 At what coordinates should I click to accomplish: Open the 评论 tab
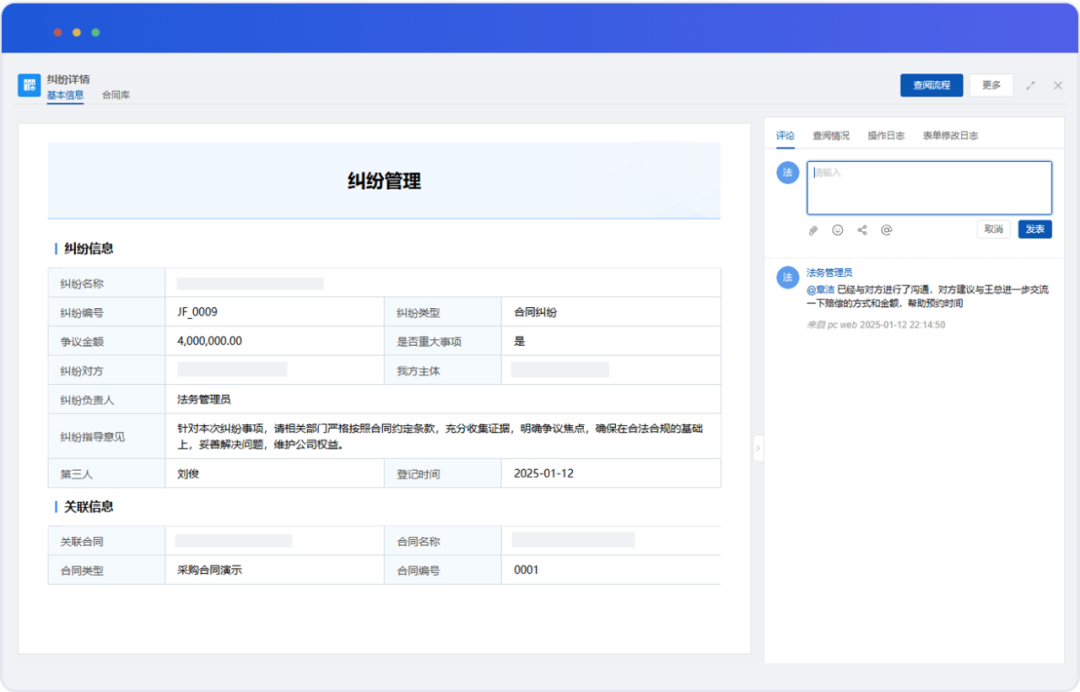coord(785,136)
